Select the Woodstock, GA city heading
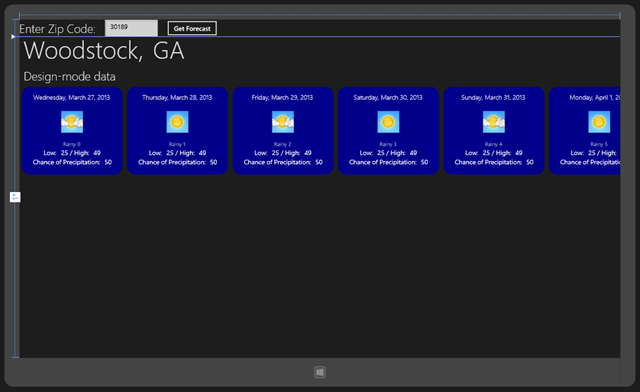 [x=104, y=51]
